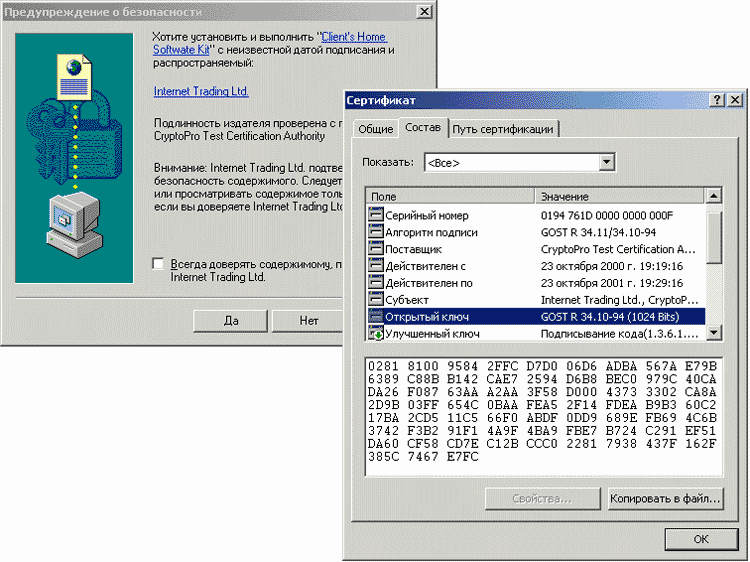The width and height of the screenshot is (750, 562).
Task: Select the Серийный номер row text
Action: point(427,215)
